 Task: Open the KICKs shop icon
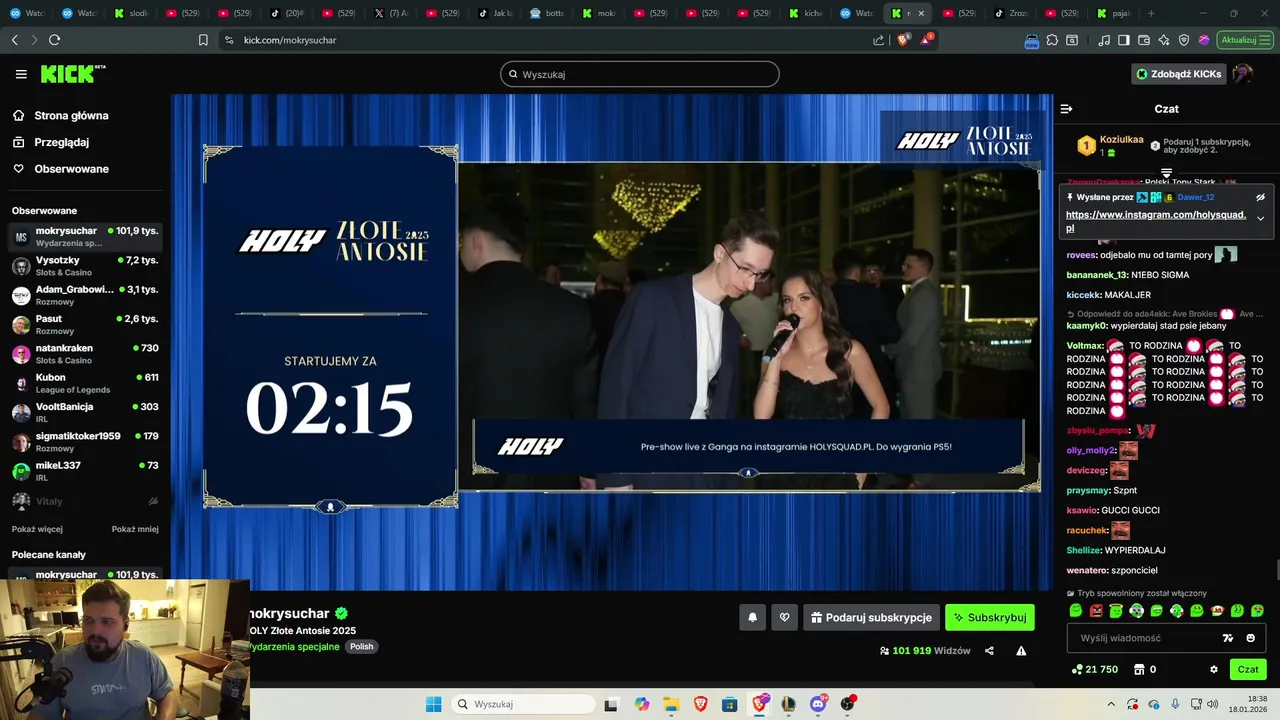(1138, 669)
